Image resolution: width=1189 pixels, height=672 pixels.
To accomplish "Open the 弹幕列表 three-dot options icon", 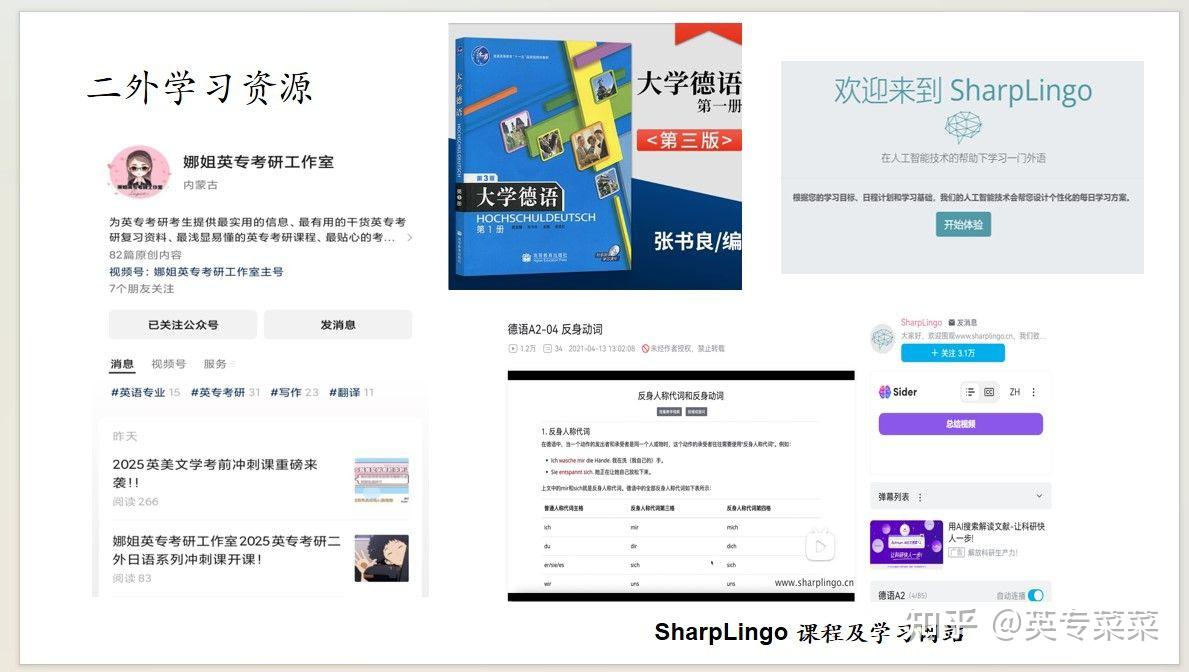I will pos(921,498).
